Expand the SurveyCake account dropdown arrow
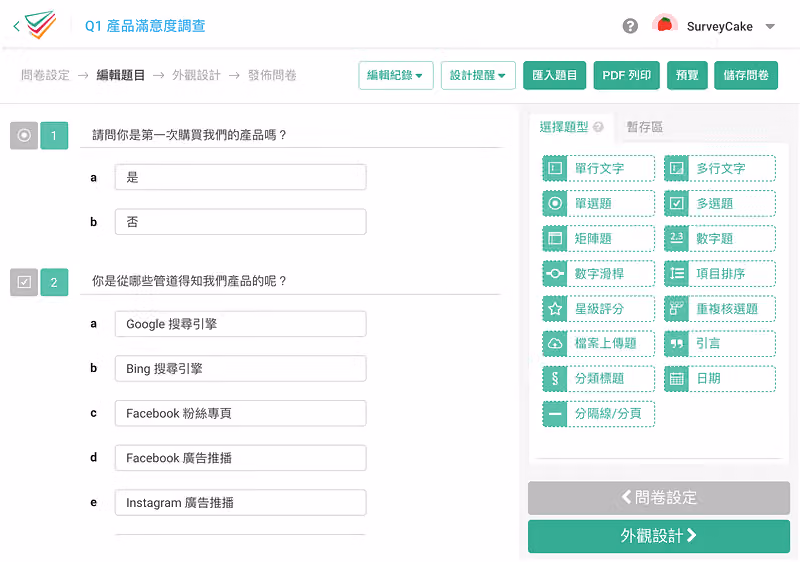This screenshot has width=800, height=562. 770,27
